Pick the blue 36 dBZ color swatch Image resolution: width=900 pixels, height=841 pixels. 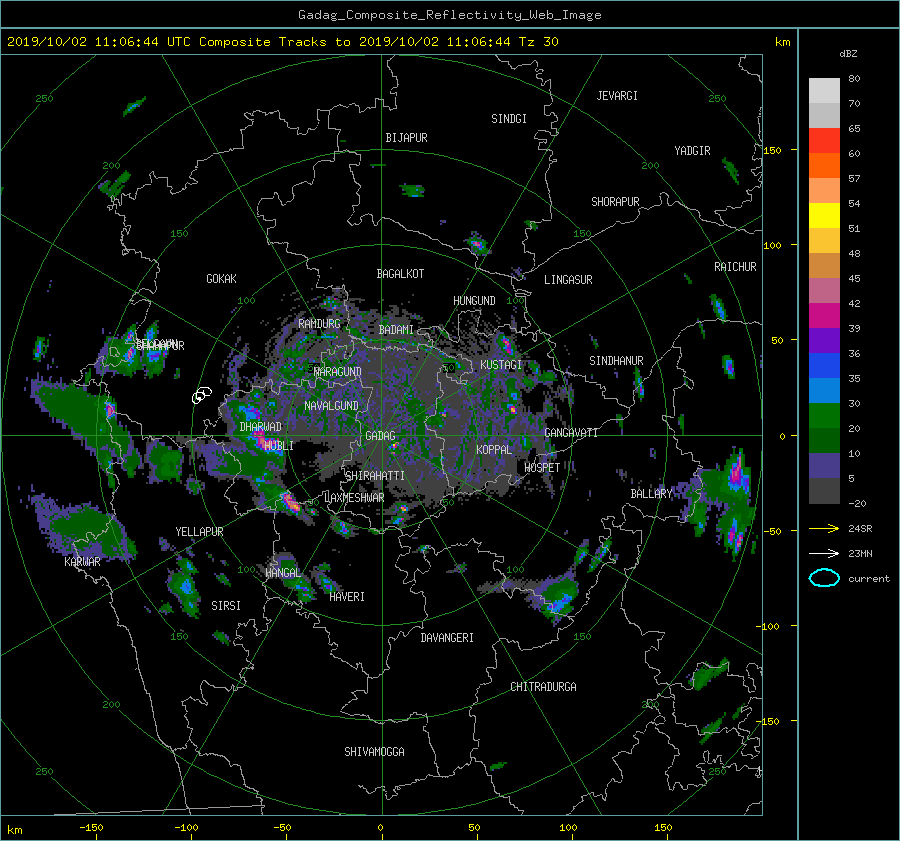point(824,365)
